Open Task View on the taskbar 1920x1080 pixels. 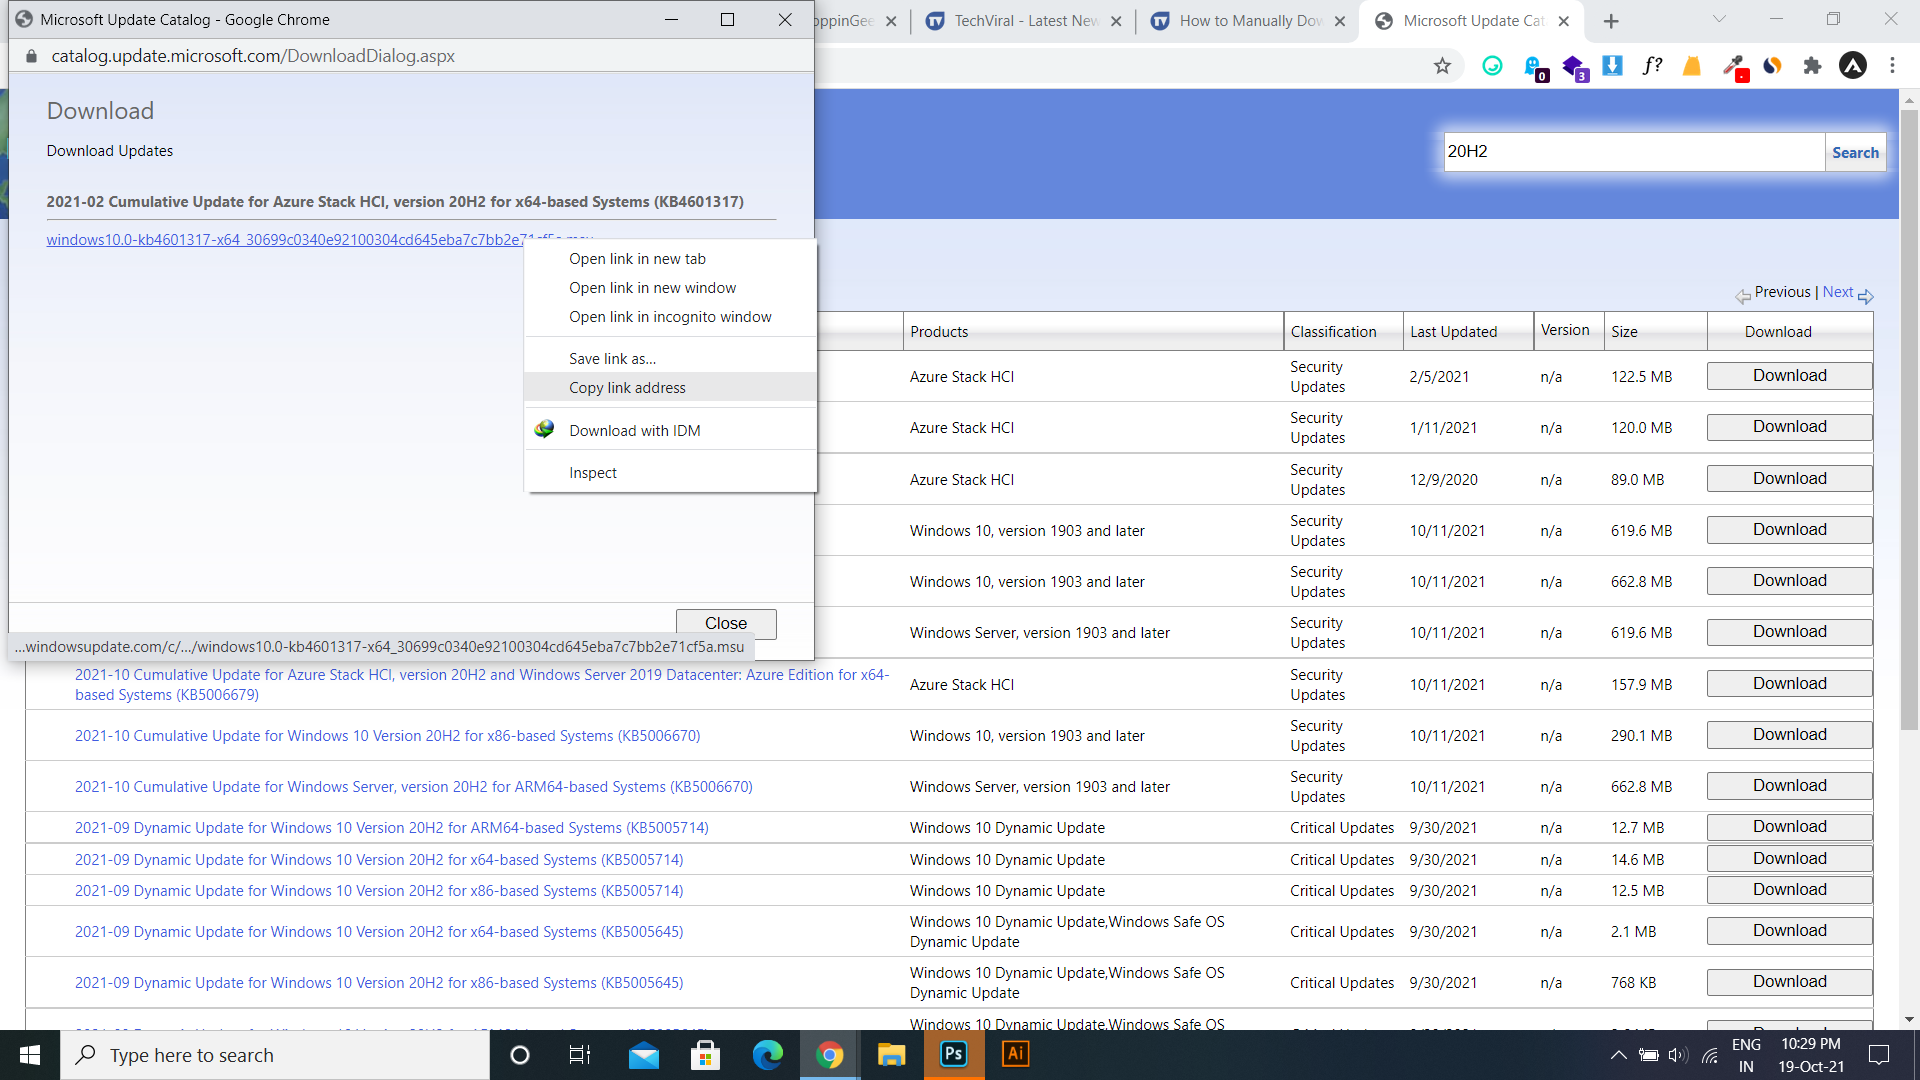(580, 1055)
